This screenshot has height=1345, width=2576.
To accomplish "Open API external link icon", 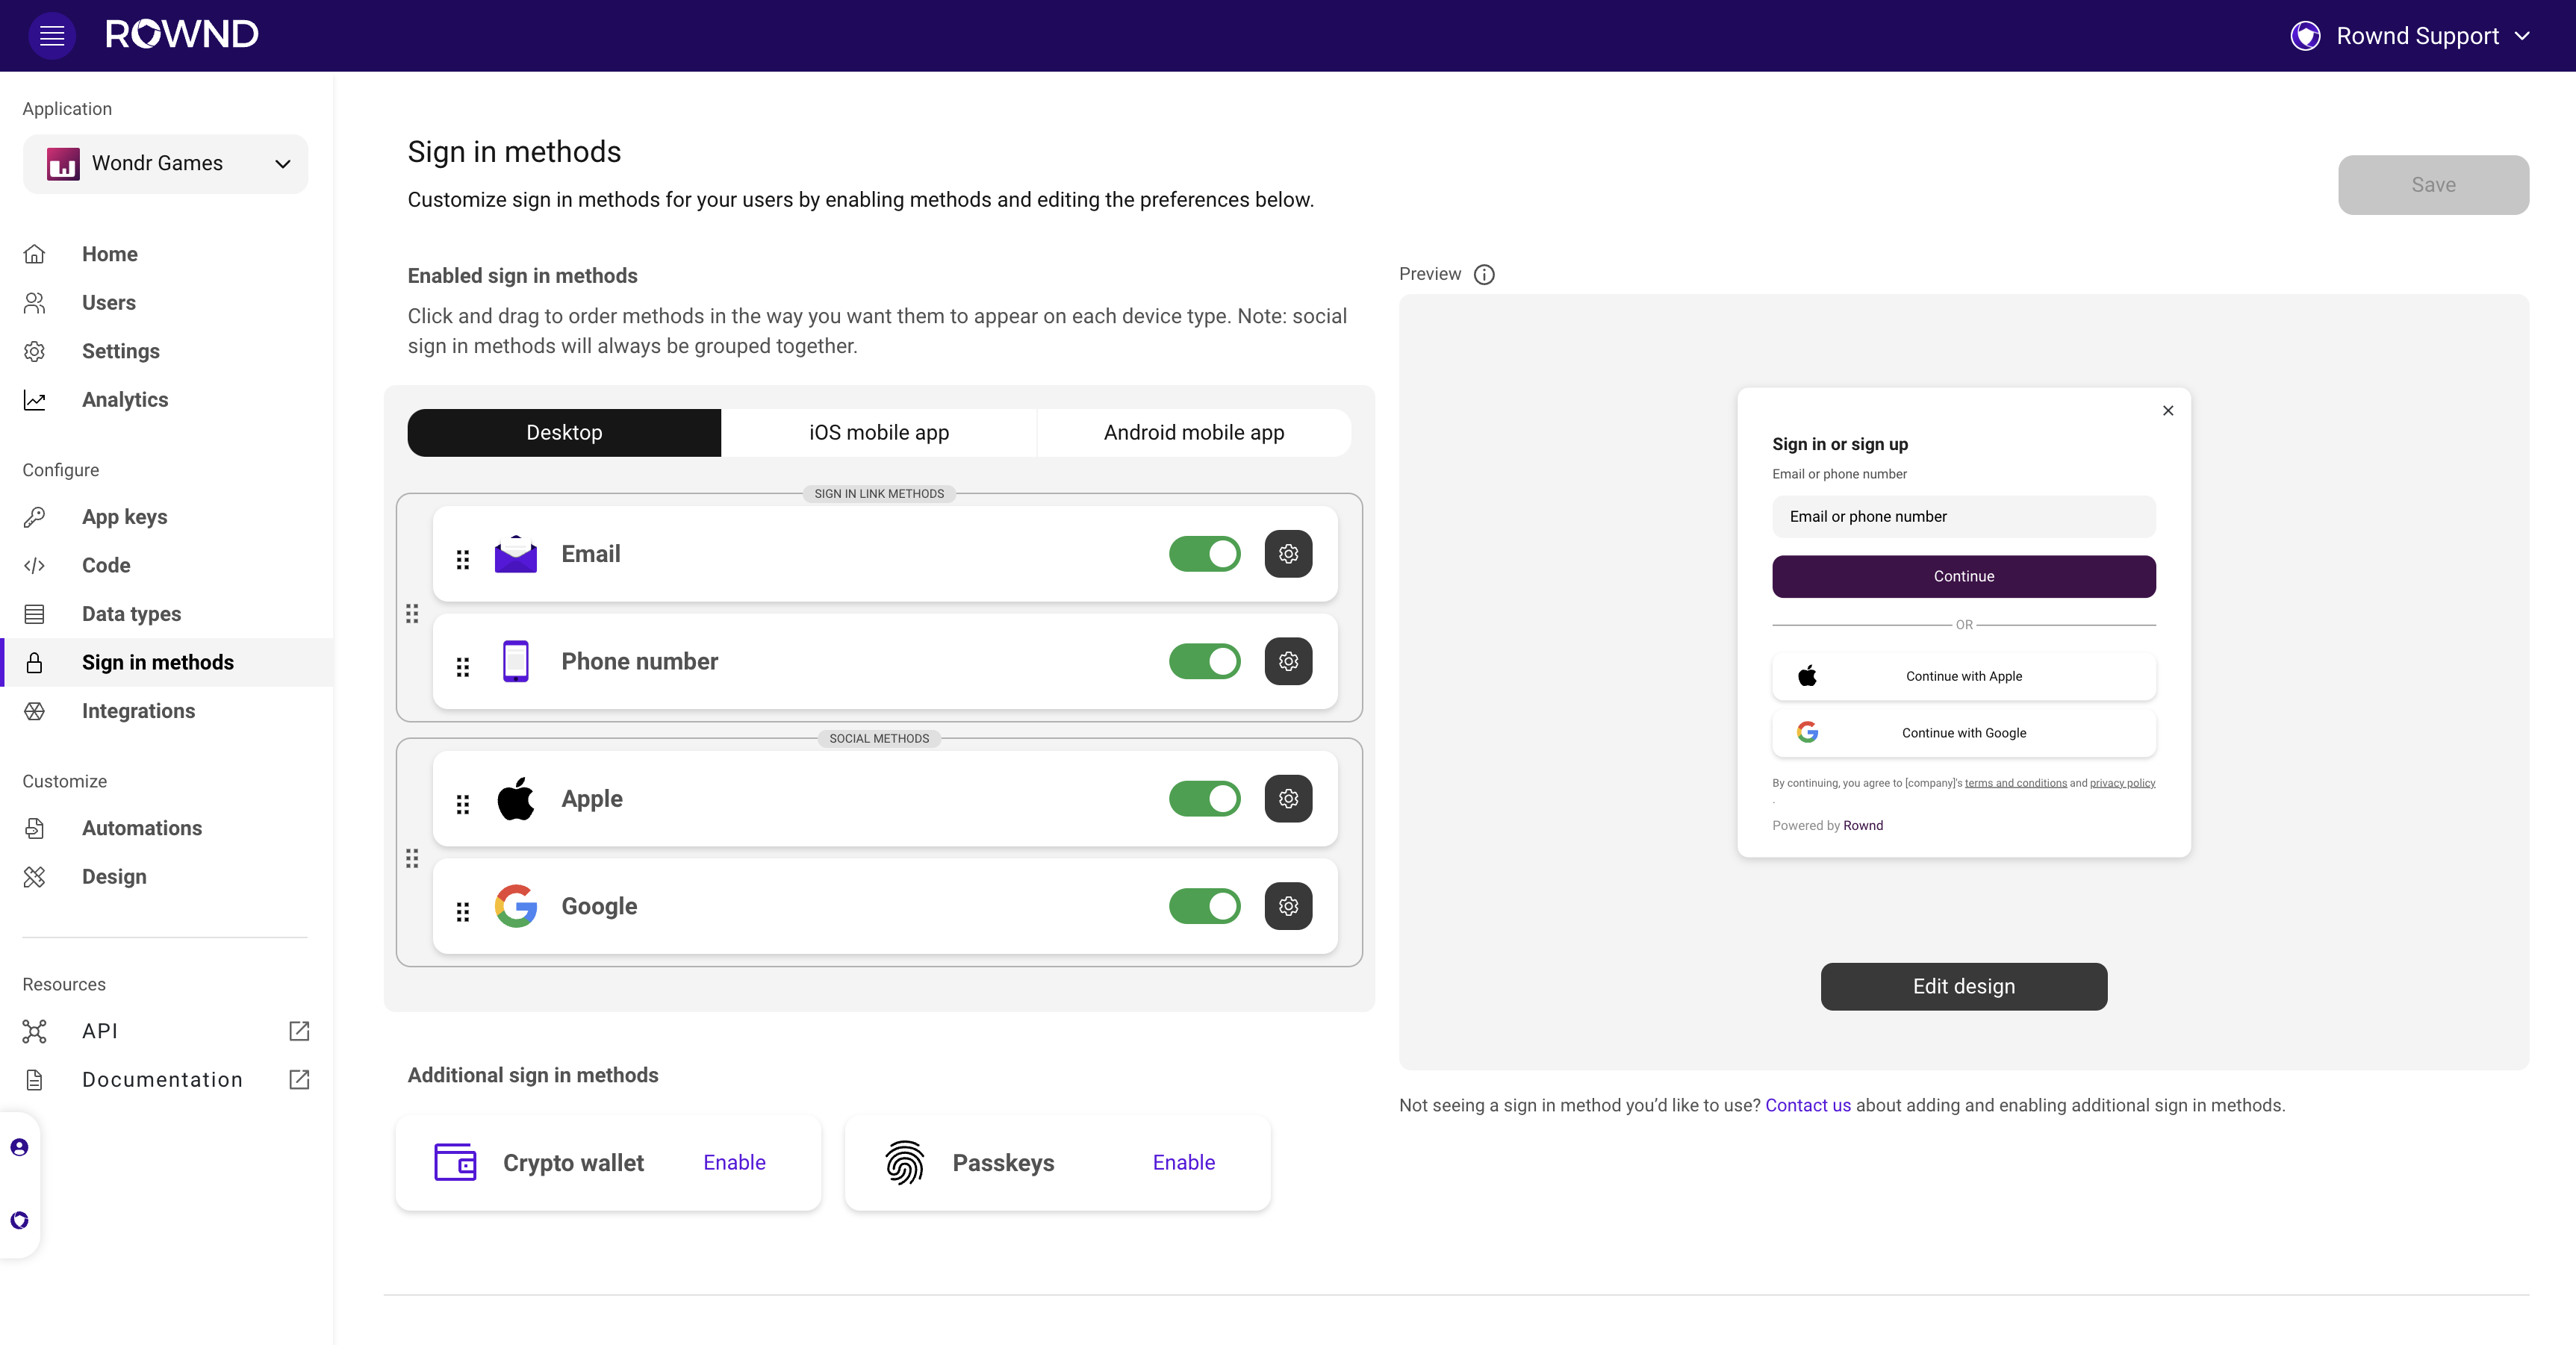I will pyautogui.click(x=299, y=1031).
